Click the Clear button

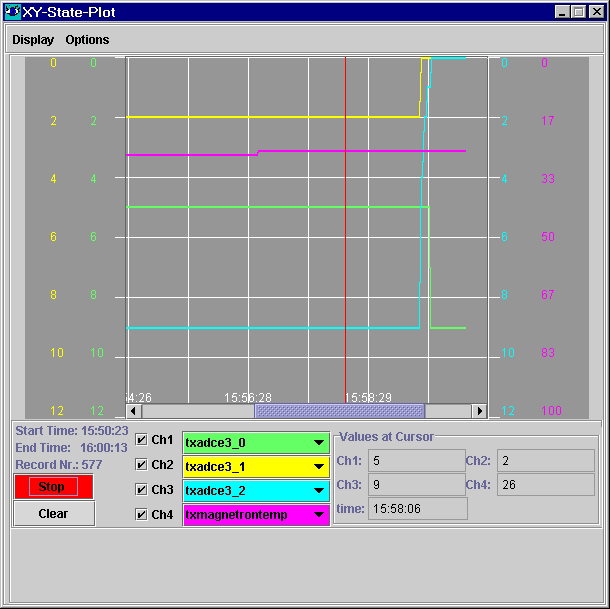click(54, 514)
